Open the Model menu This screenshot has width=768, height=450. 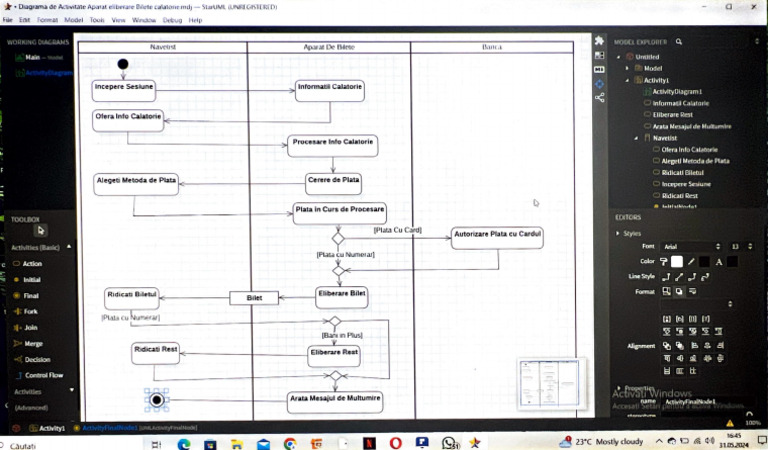pos(73,20)
